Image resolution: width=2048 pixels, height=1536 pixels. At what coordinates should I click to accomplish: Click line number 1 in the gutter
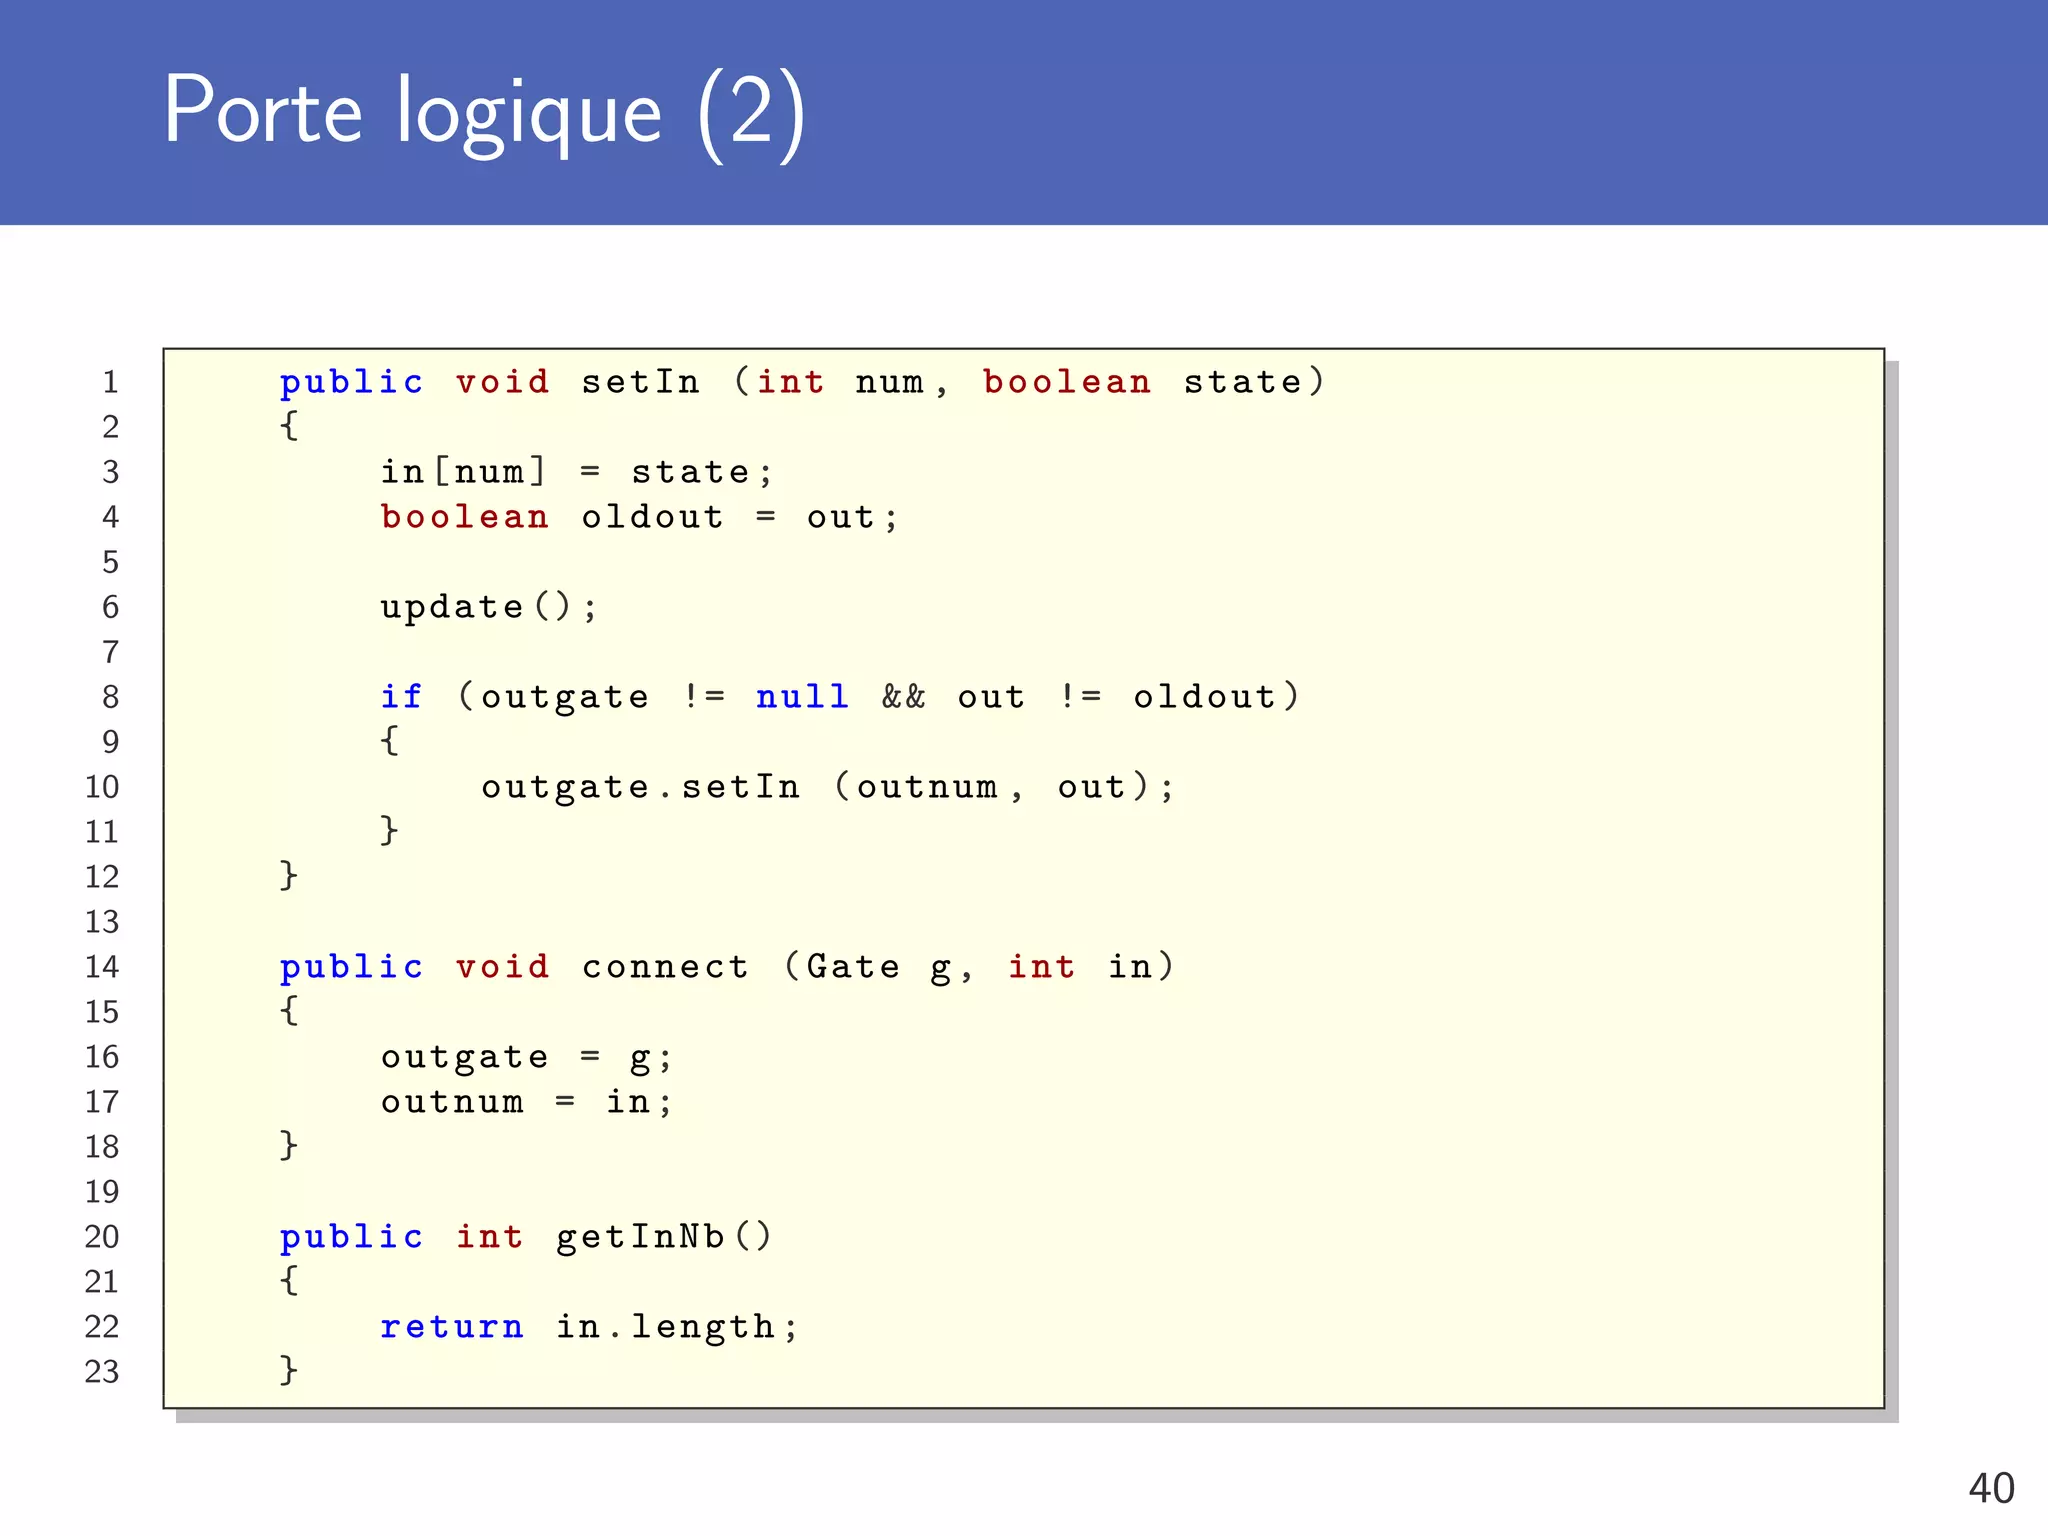pyautogui.click(x=110, y=382)
